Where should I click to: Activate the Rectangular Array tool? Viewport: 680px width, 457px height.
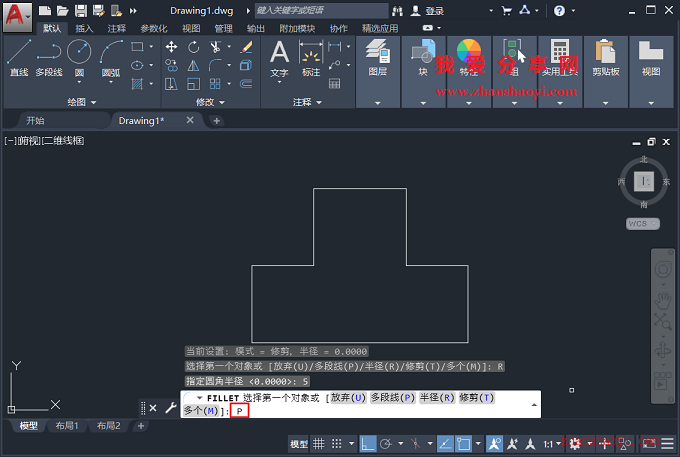(x=215, y=84)
